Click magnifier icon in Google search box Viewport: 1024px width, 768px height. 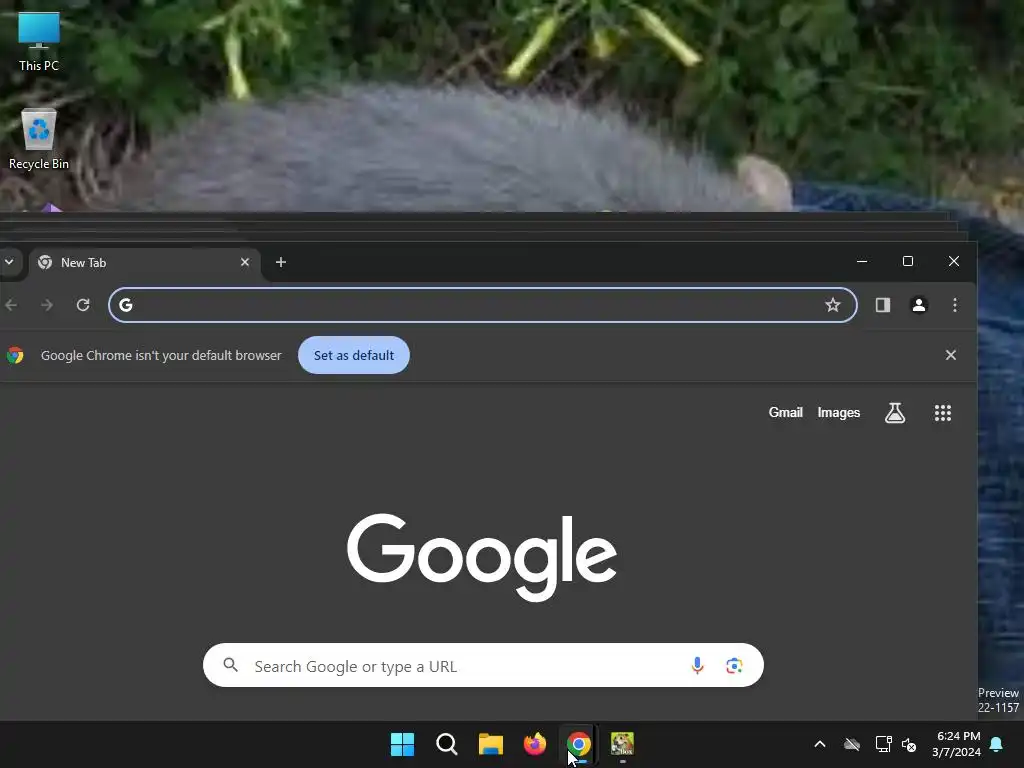pos(231,665)
